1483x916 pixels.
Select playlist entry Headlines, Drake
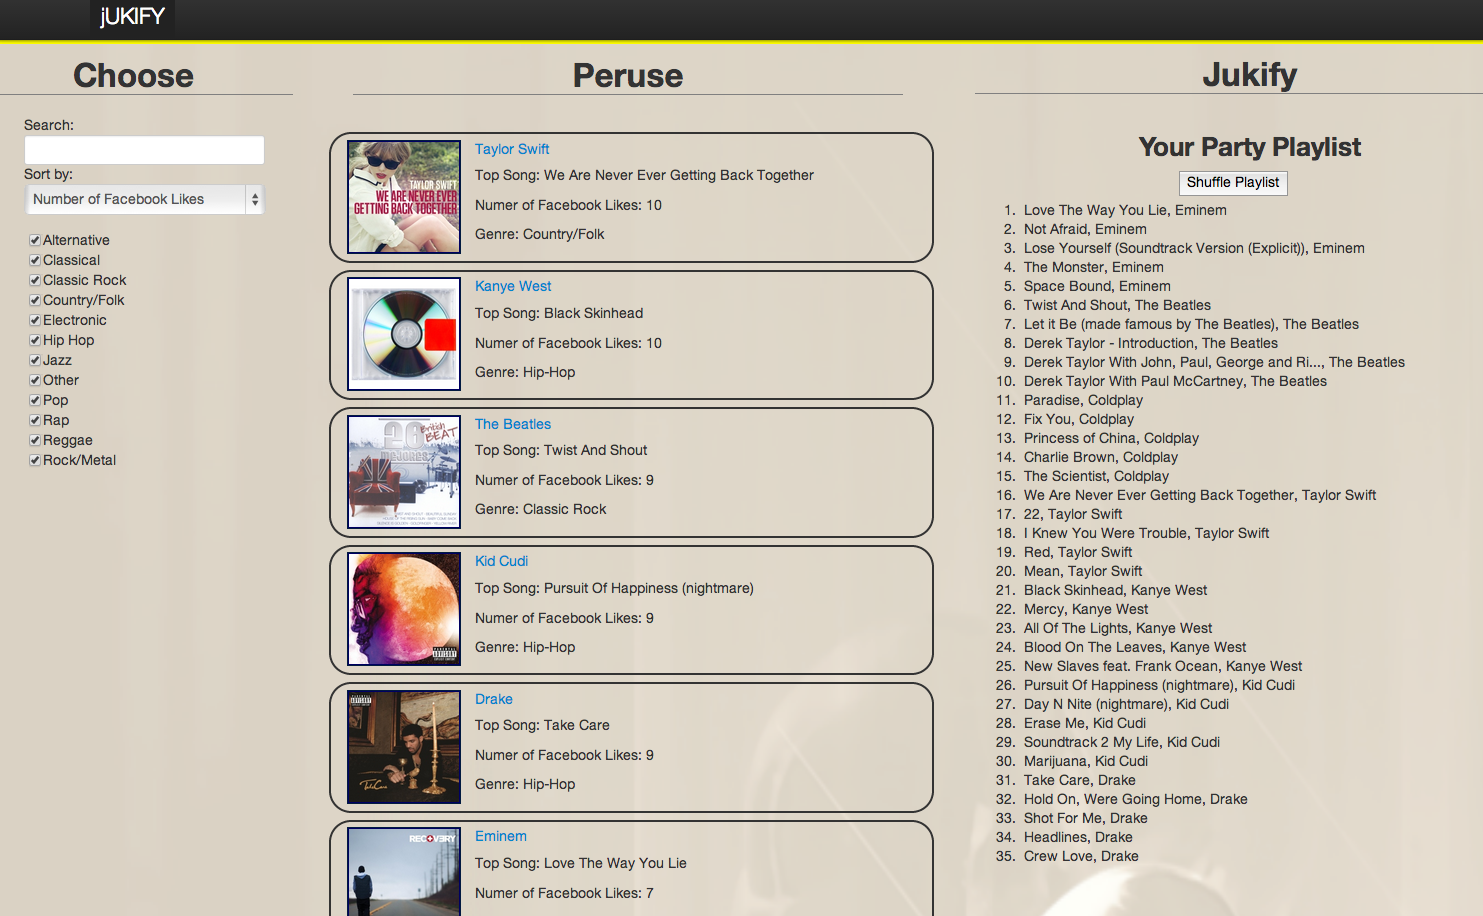(x=1078, y=837)
